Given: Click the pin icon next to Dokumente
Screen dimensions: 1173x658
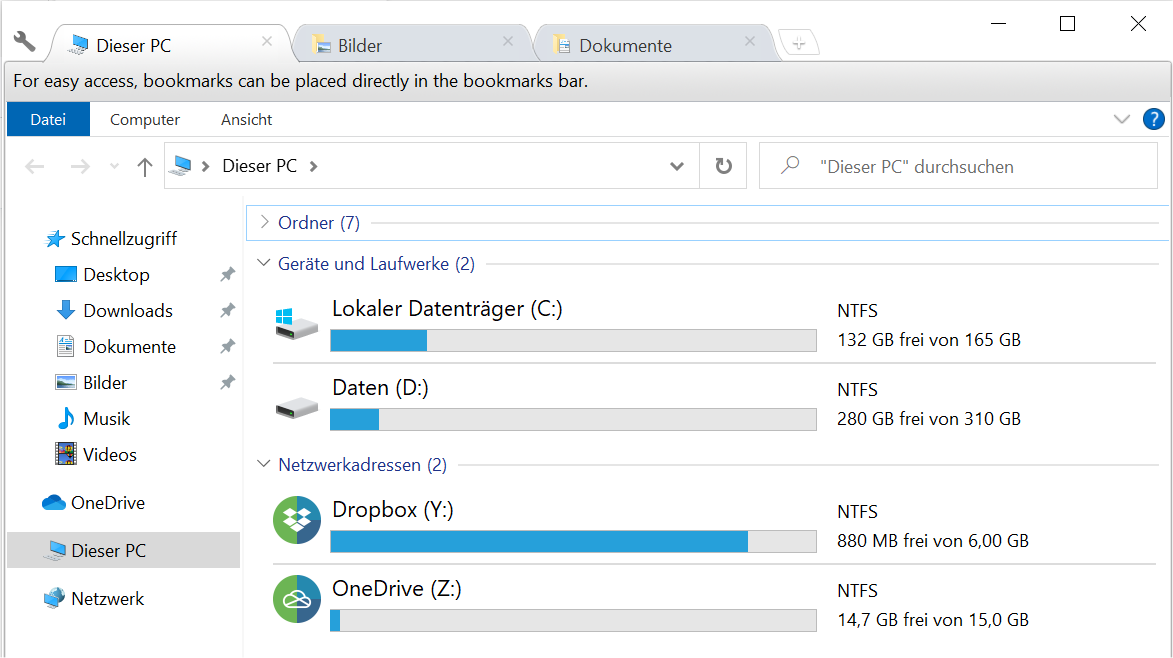Looking at the screenshot, I should tap(227, 346).
